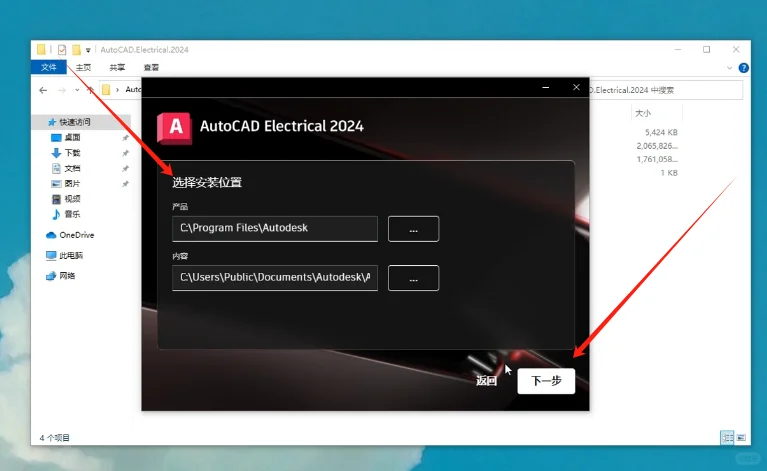The image size is (767, 471).
Task: Click the AutoCAD red A logo
Action: click(175, 128)
